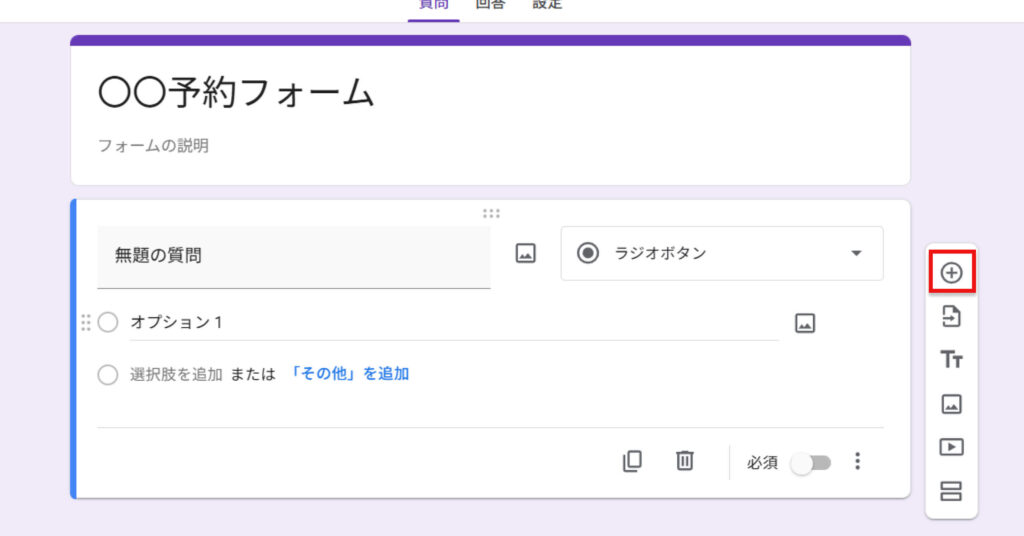Click the add image sidebar icon
Viewport: 1024px width, 536px height.
(951, 404)
